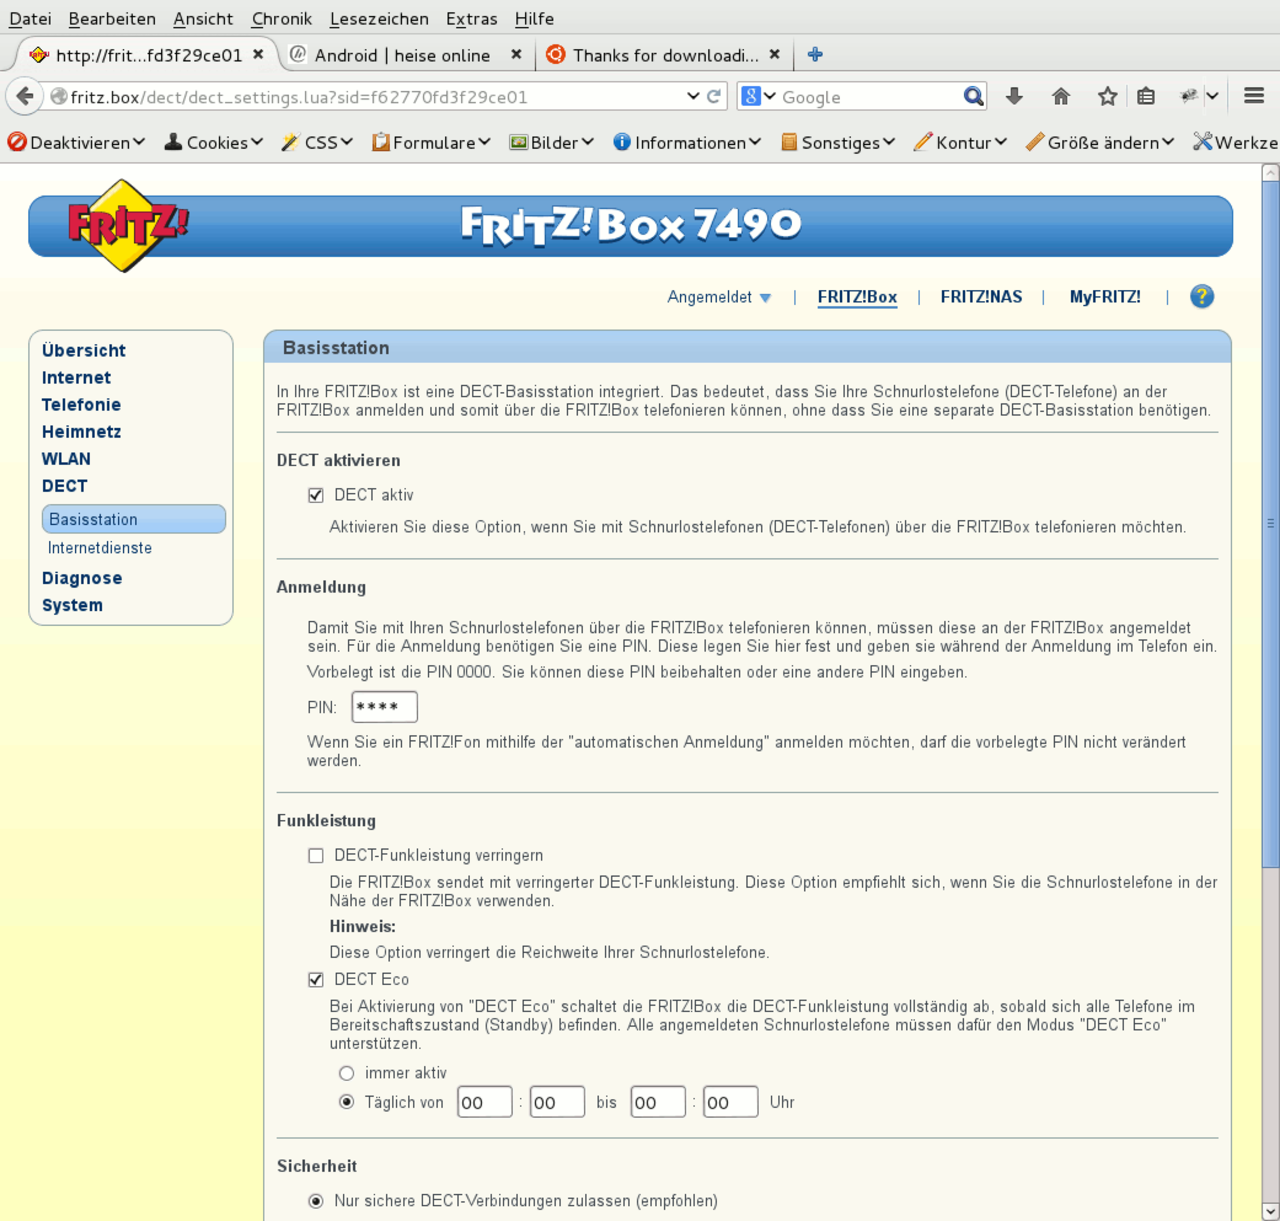Close the Android heise online tab
Image resolution: width=1280 pixels, height=1221 pixels.
(516, 55)
